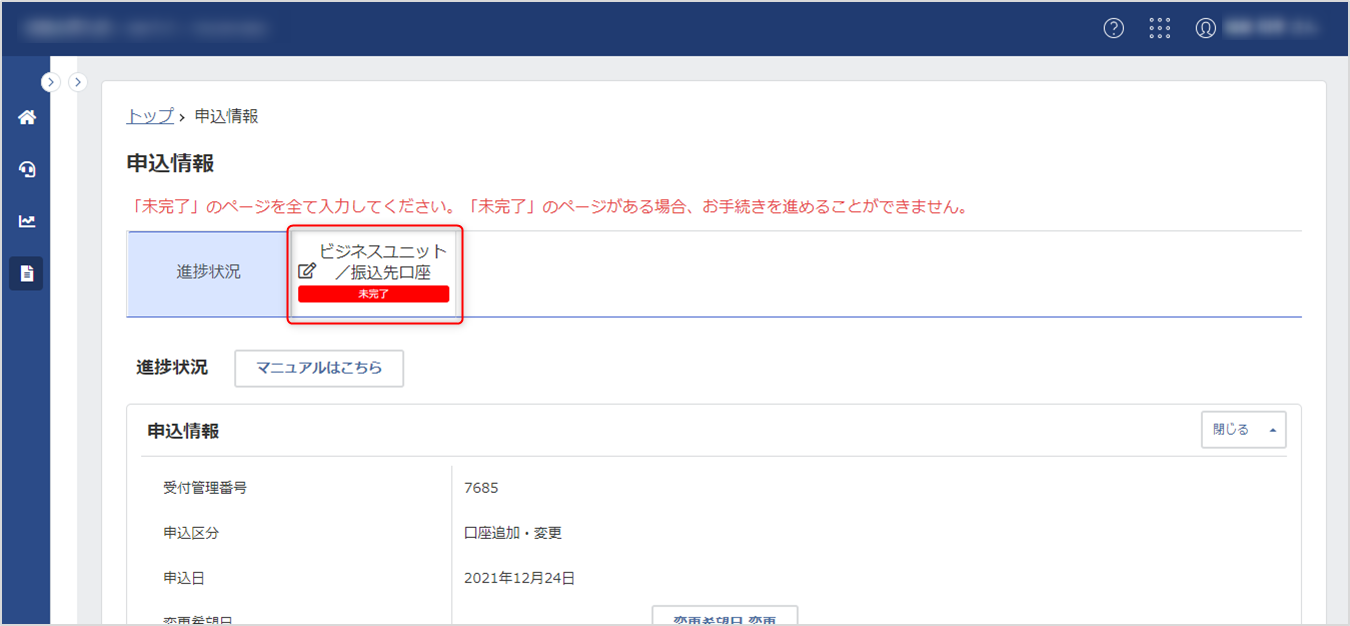1350x626 pixels.
Task: Click the 受付管理番号 label
Action: click(205, 488)
